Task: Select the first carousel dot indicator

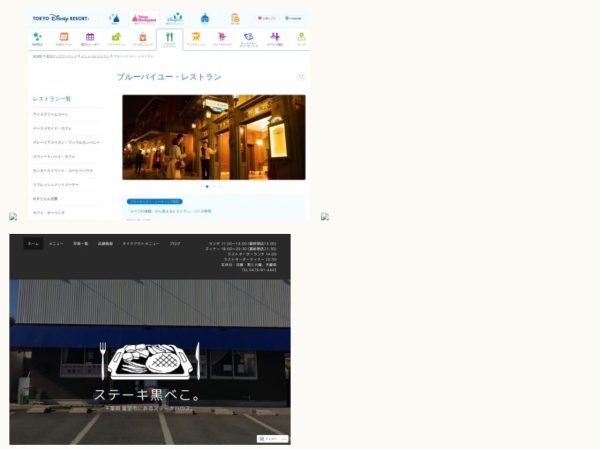Action: pos(207,187)
